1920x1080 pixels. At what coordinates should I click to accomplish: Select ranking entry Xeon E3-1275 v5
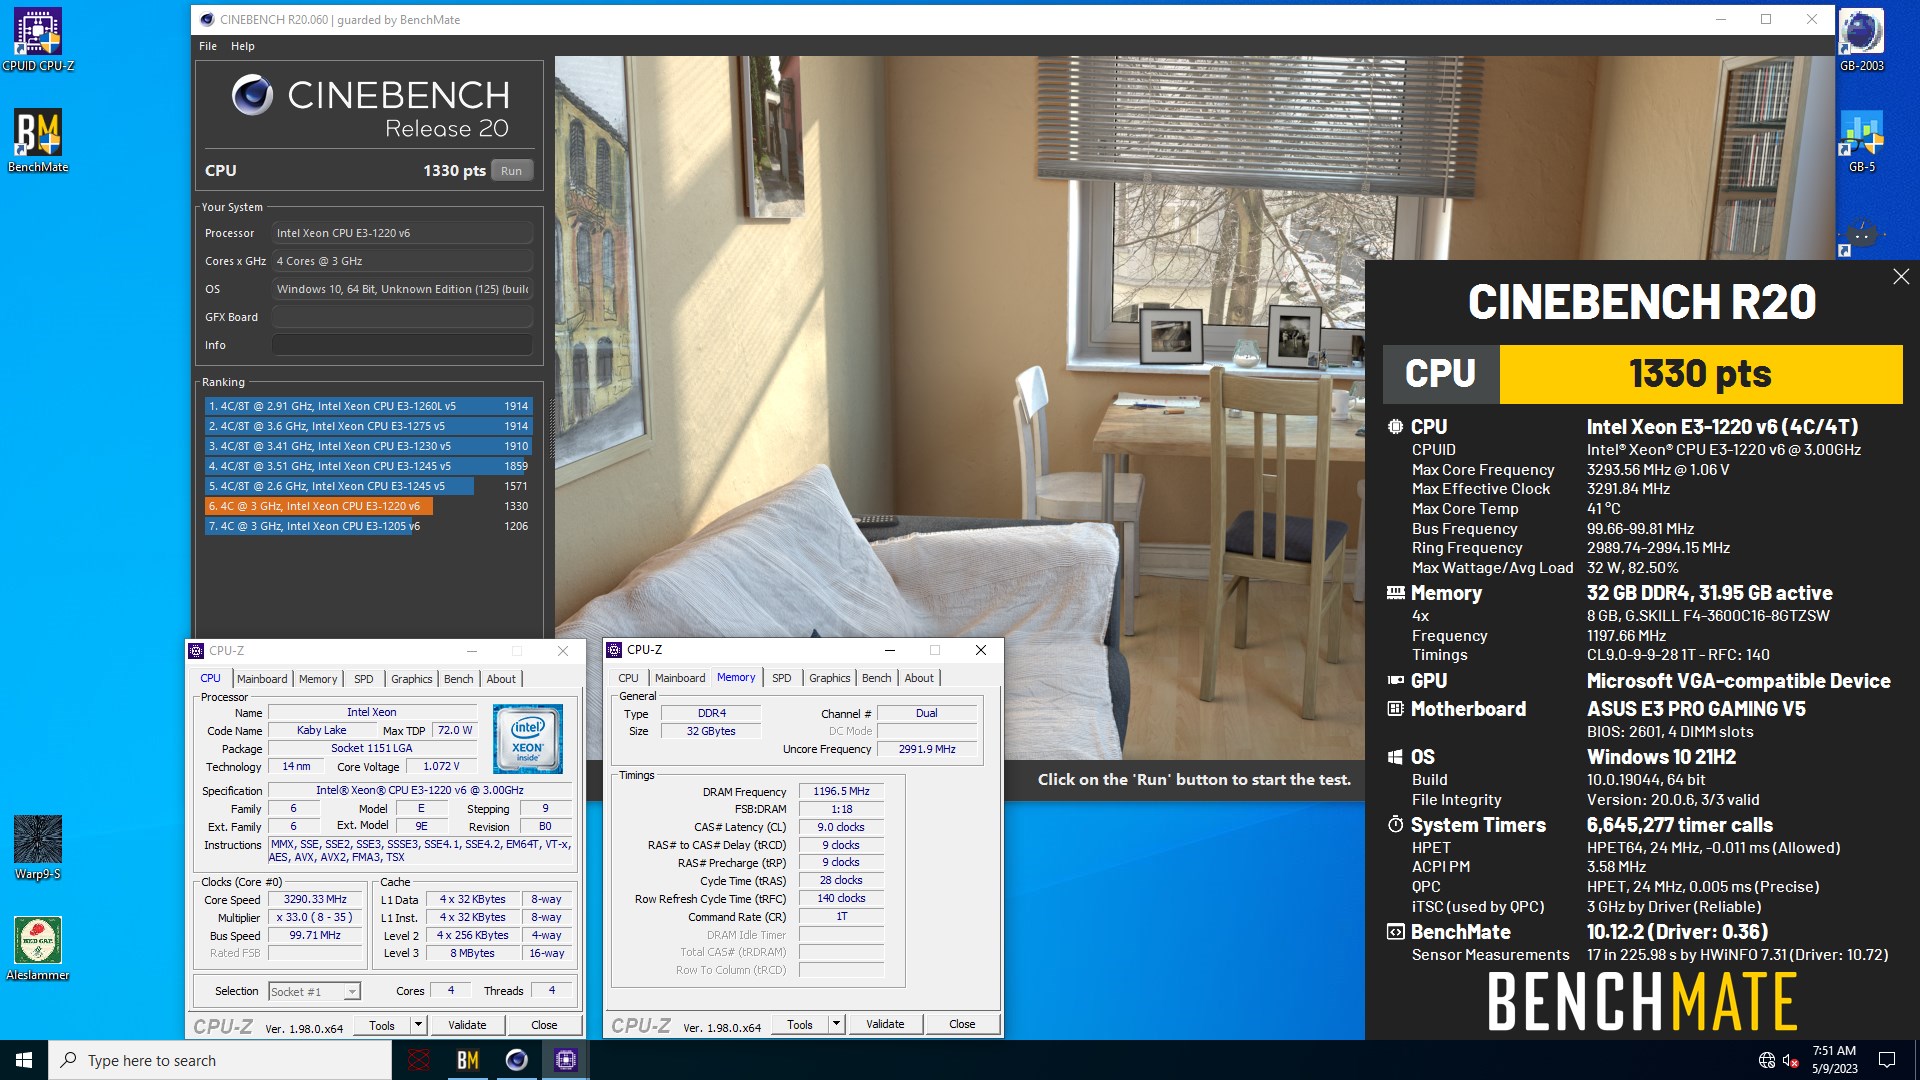(368, 426)
